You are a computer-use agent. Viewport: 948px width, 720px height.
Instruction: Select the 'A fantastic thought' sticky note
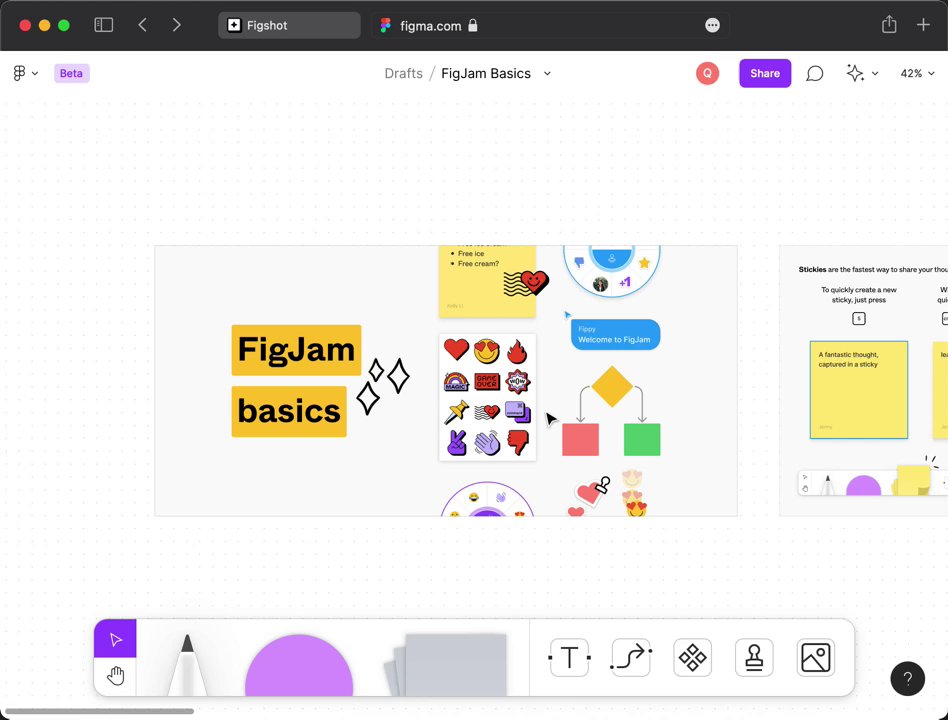click(859, 389)
